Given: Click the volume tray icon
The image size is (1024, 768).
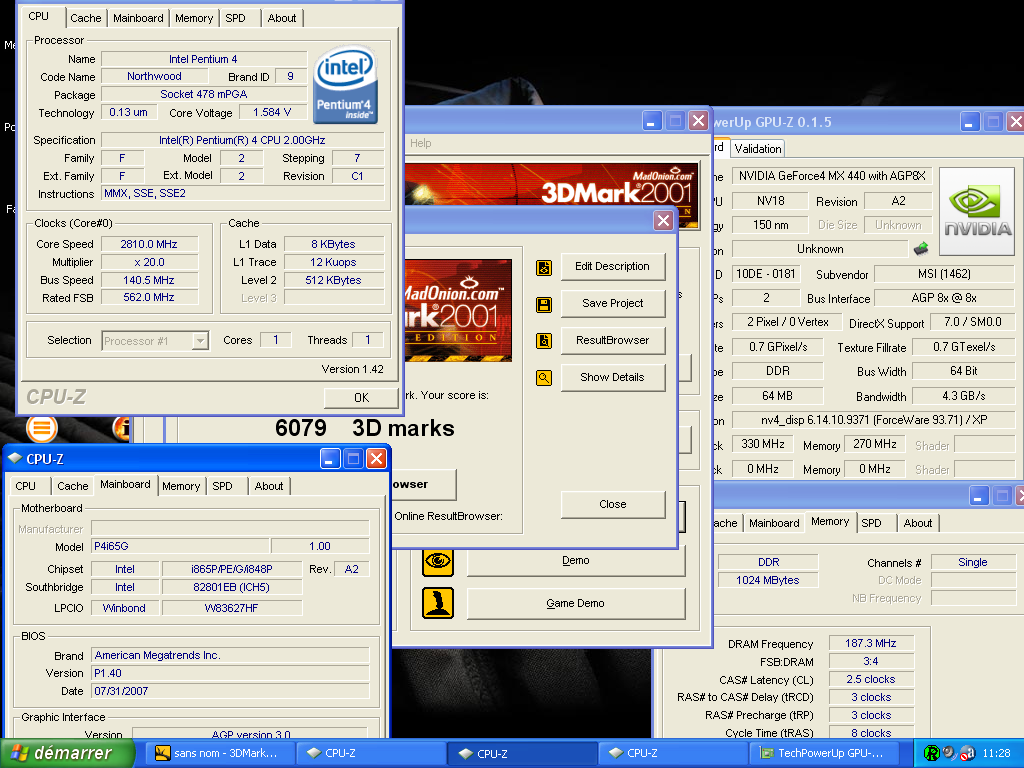Looking at the screenshot, I should pos(948,753).
